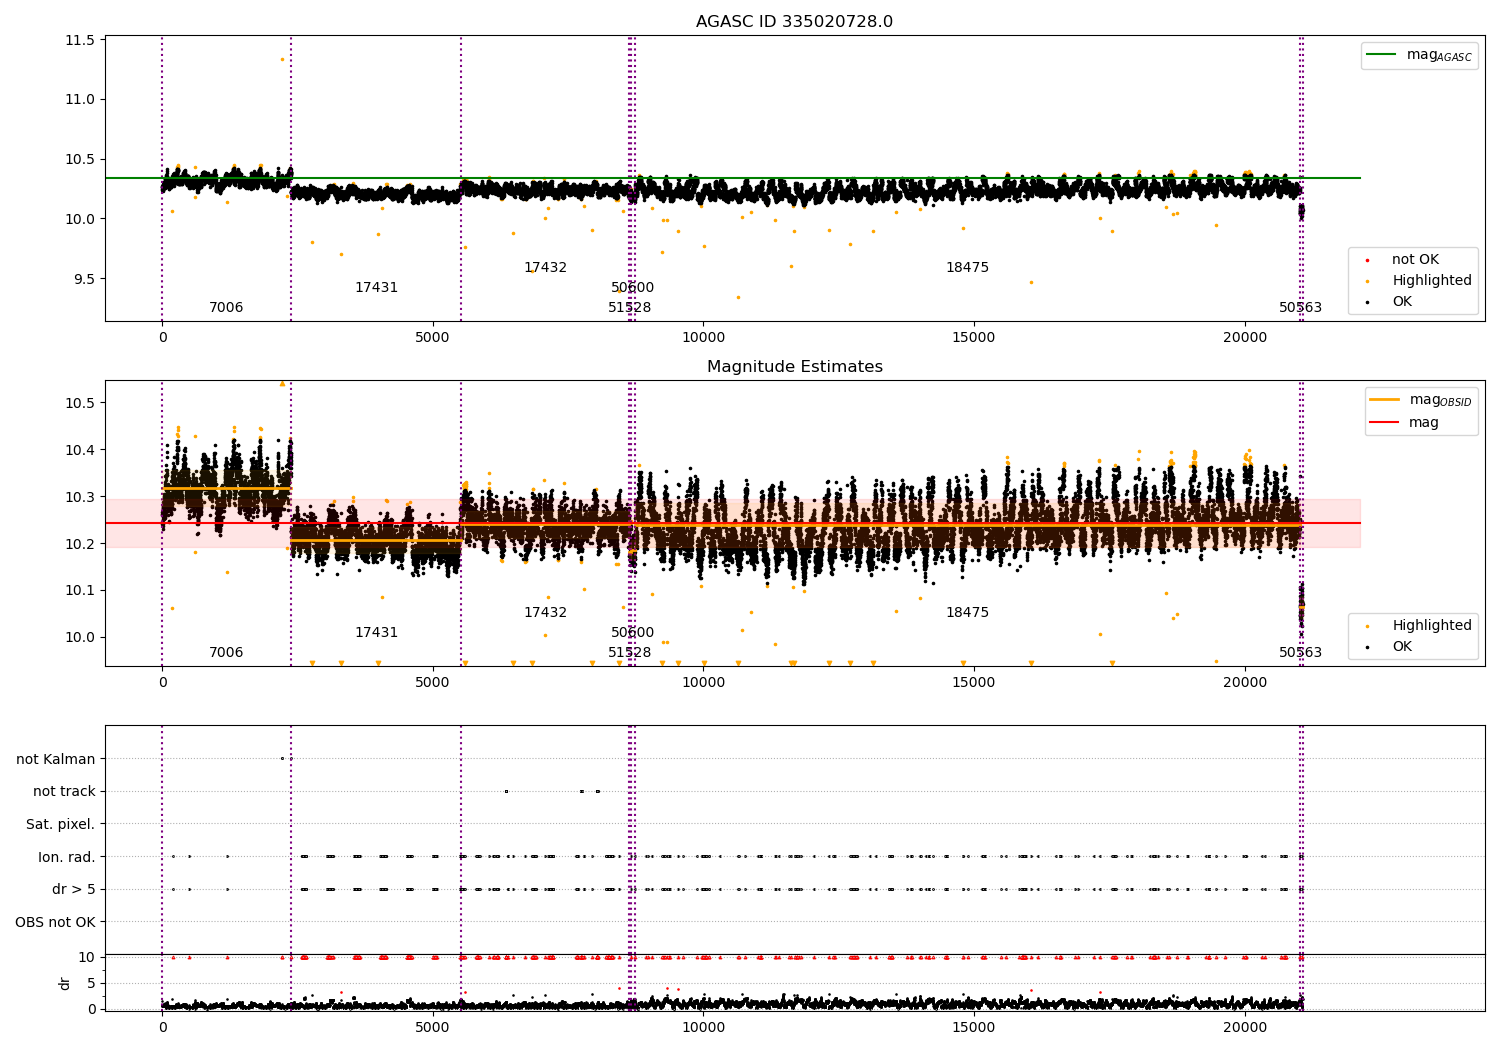Image resolution: width=1500 pixels, height=1050 pixels.
Task: Click obsid label 7006 in Magnitude Estimates plot
Action: click(x=226, y=653)
